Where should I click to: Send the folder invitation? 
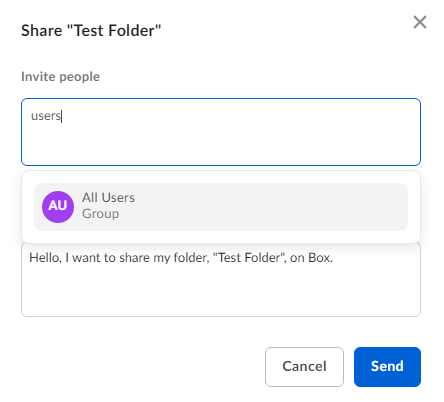tap(387, 367)
